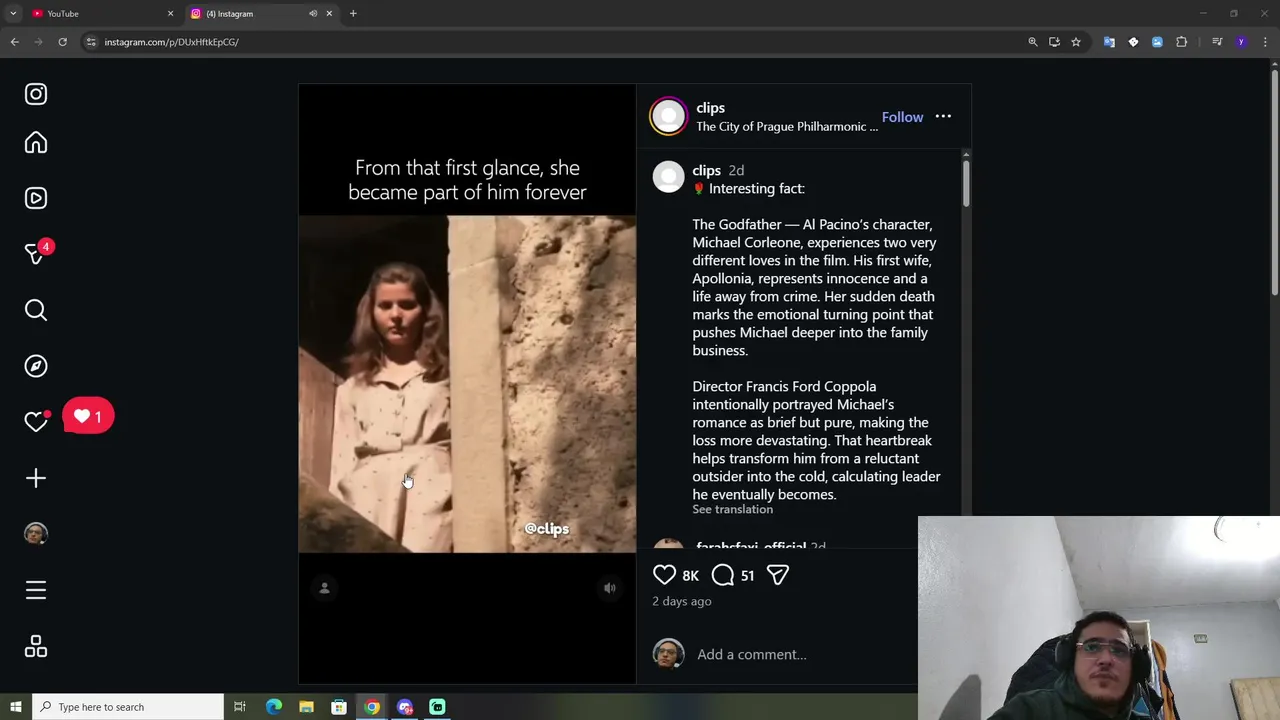Open Chrome three-dot menu

pos(1265,42)
